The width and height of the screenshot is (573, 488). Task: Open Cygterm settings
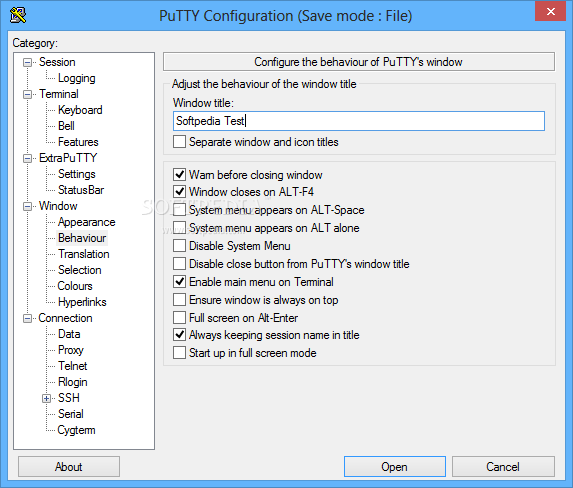76,430
